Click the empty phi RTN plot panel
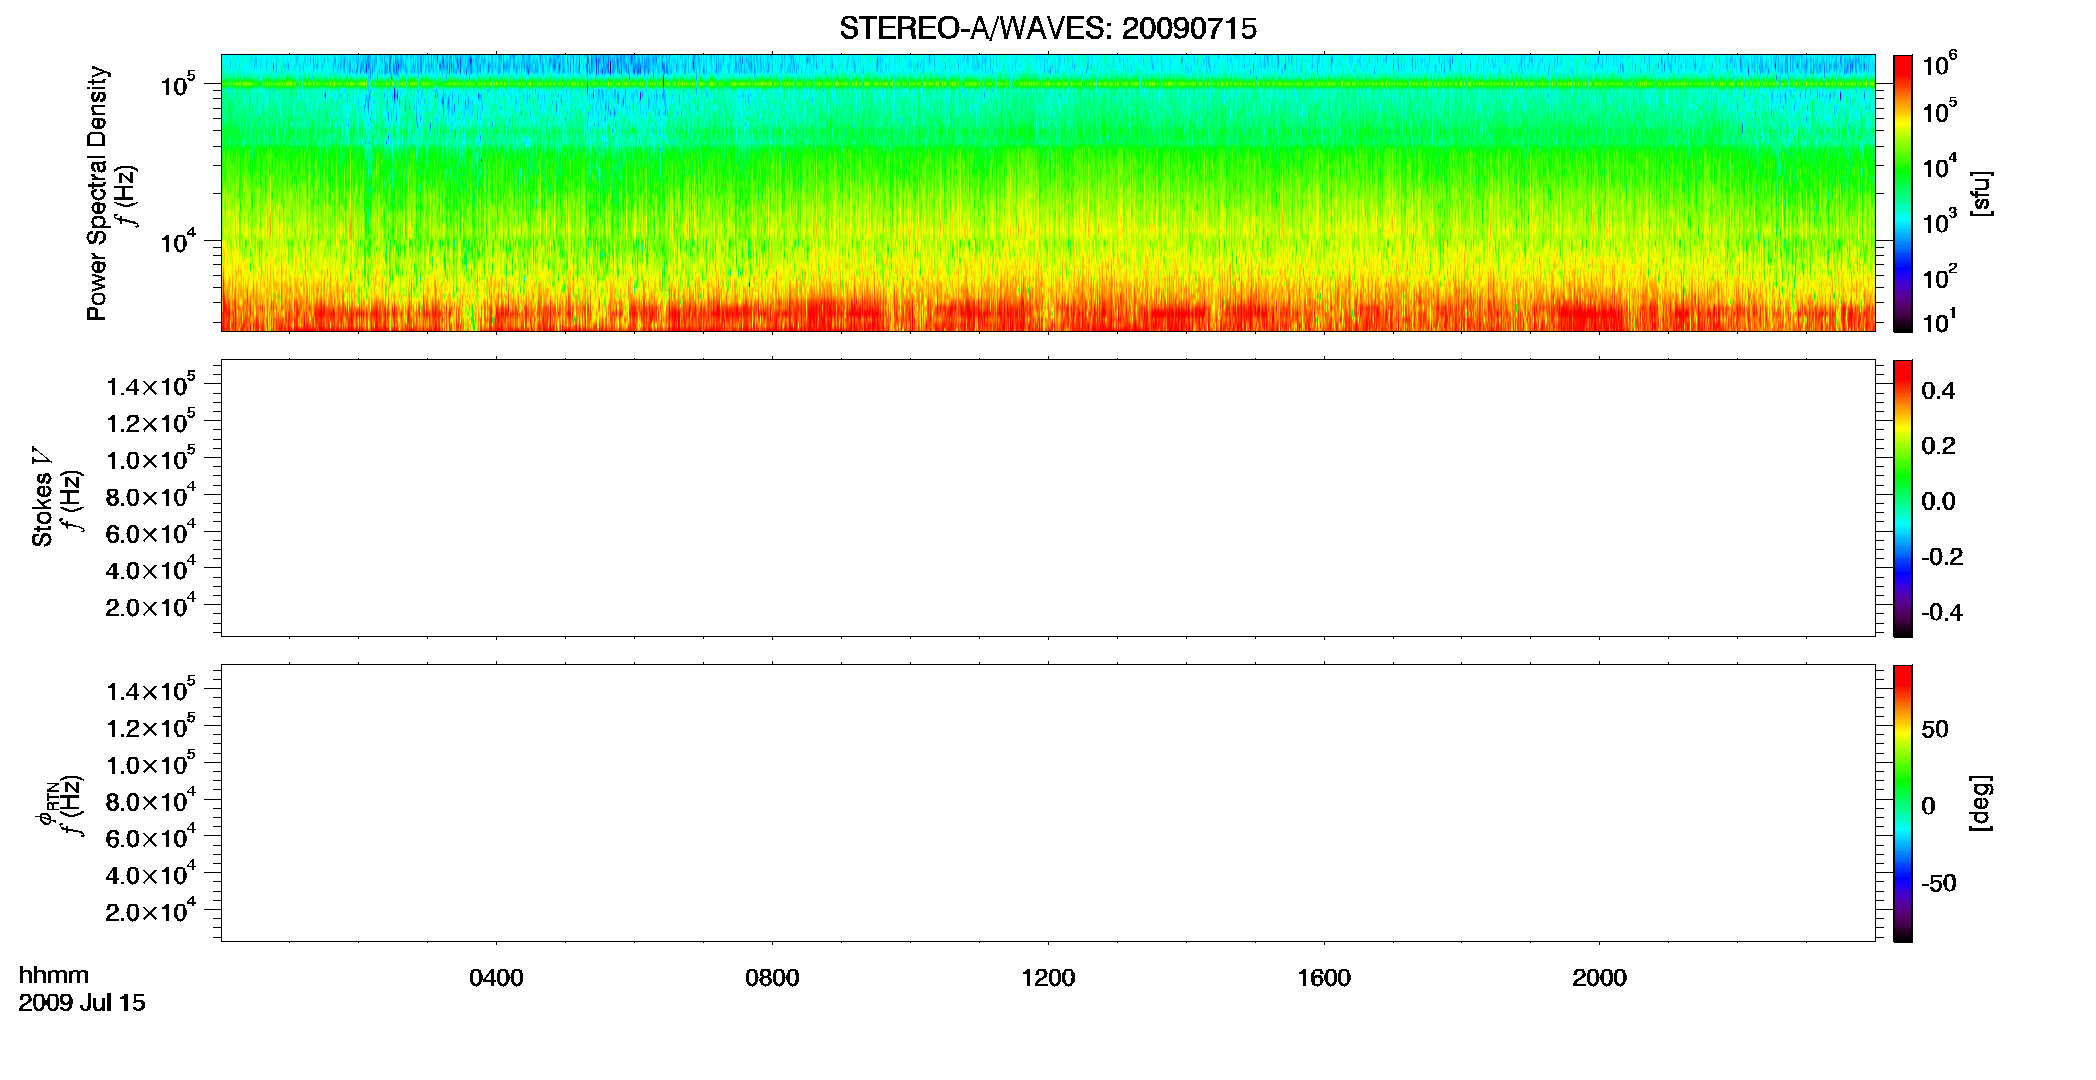 click(x=1048, y=803)
